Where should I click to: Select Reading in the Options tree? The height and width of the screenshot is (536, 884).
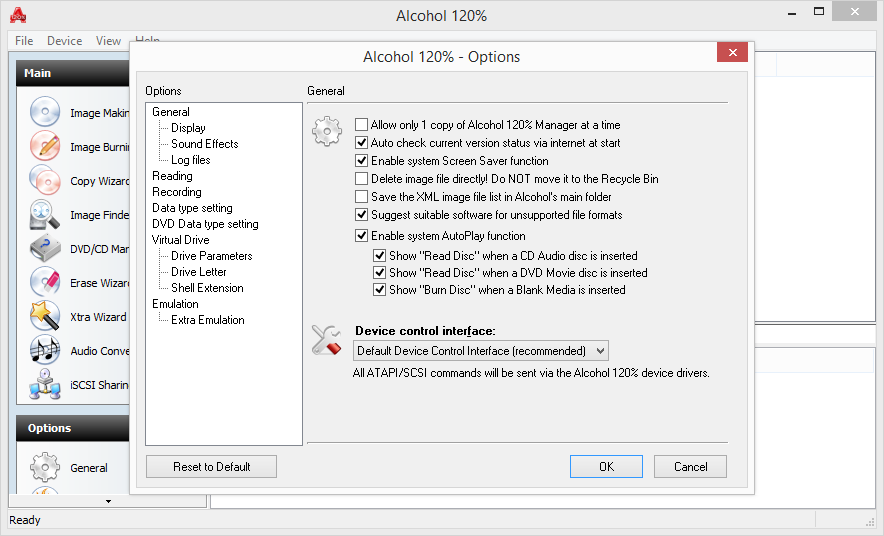pyautogui.click(x=172, y=176)
